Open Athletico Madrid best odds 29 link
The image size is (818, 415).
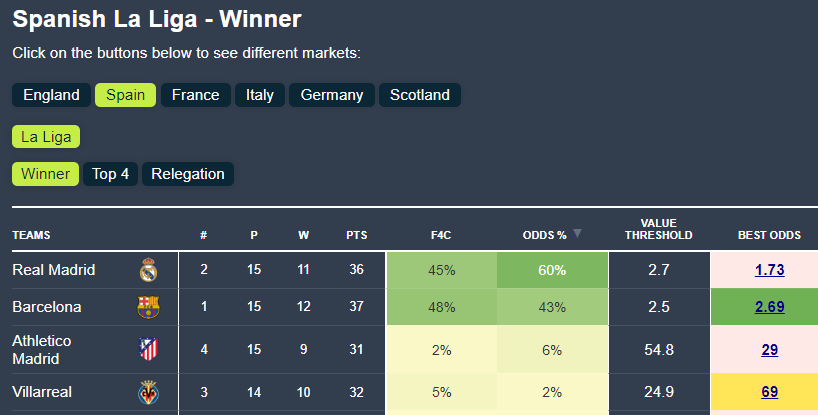(769, 349)
